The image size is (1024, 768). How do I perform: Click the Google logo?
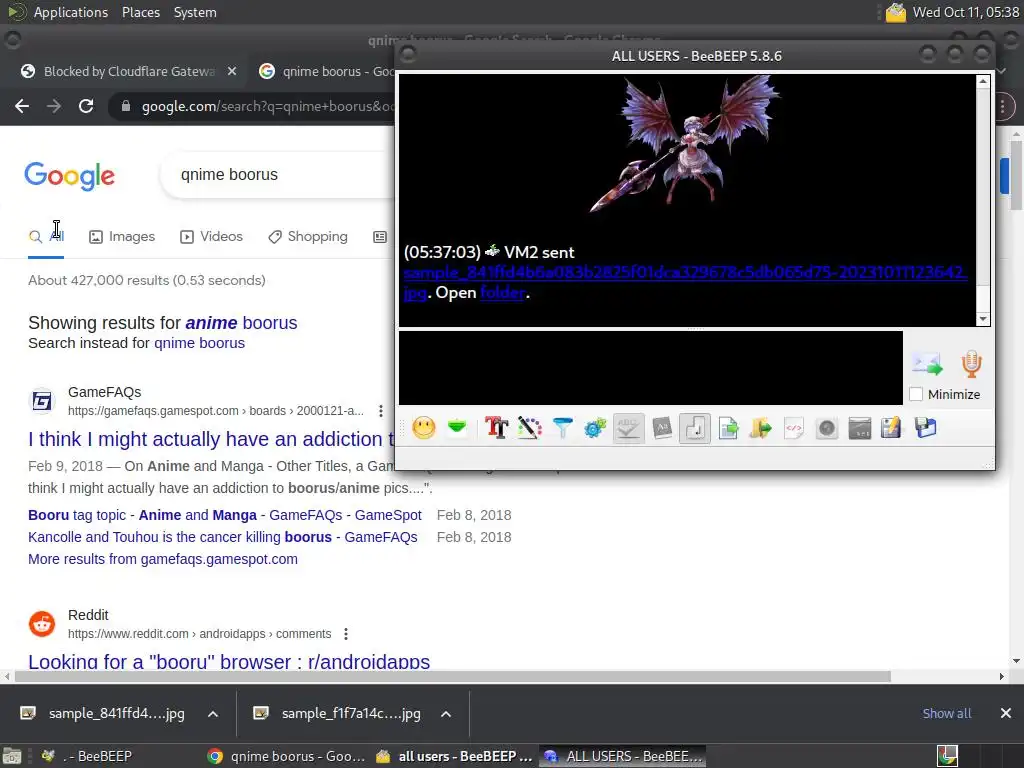pos(70,176)
